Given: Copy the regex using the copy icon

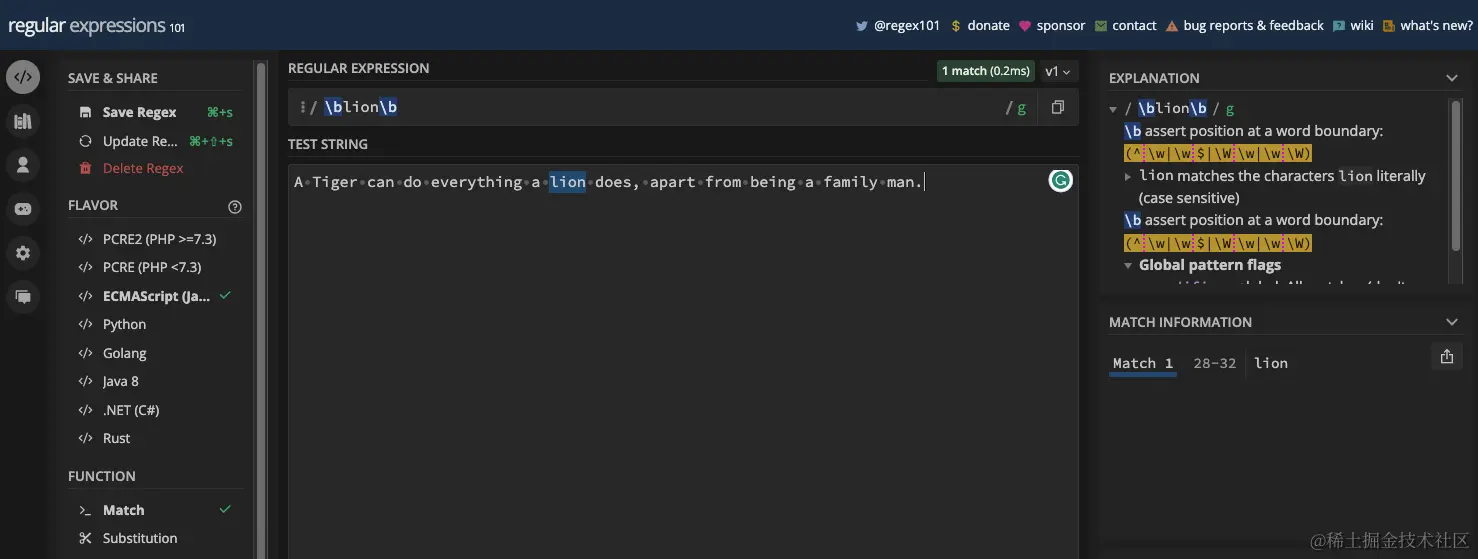Looking at the screenshot, I should [1058, 107].
